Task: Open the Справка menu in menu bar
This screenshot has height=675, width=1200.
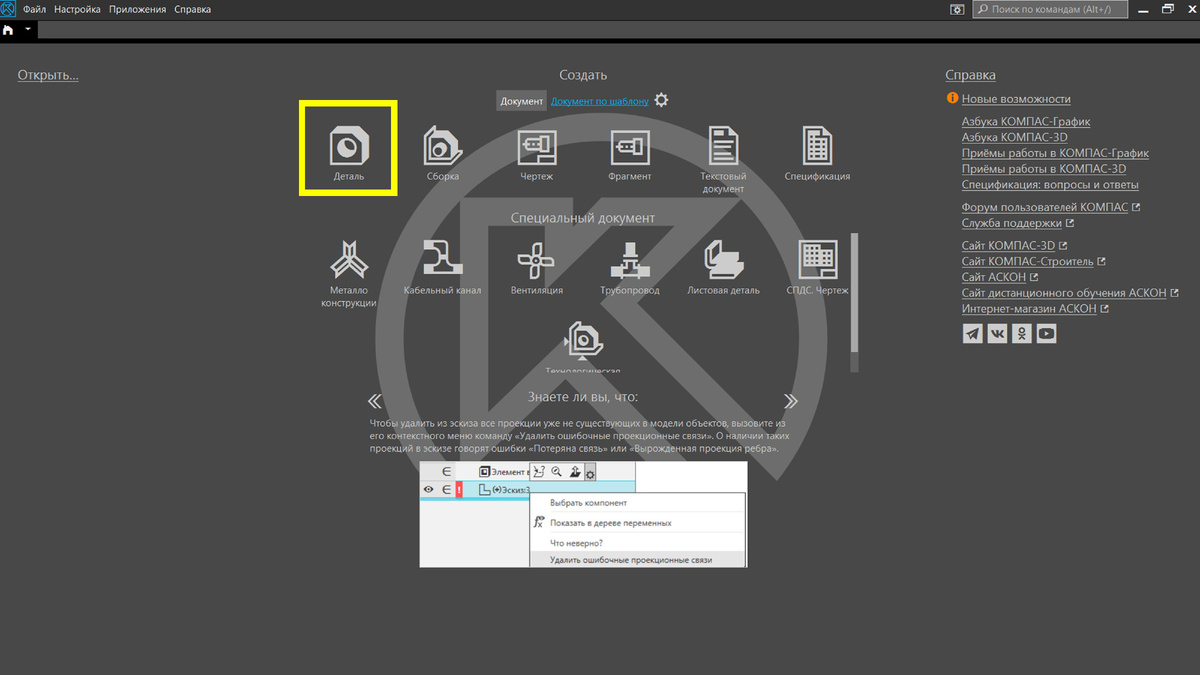Action: pyautogui.click(x=192, y=9)
